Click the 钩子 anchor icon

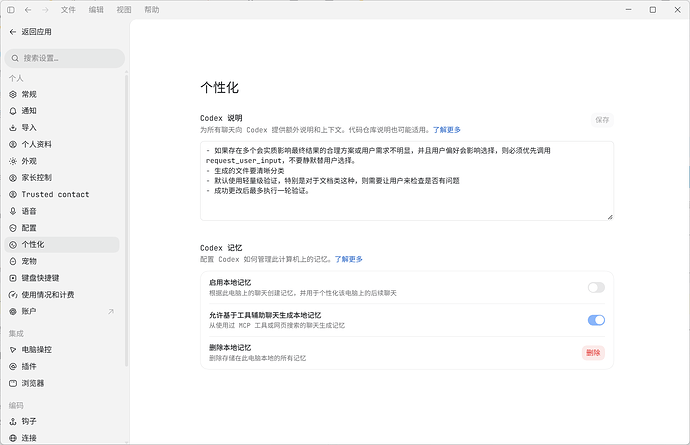click(x=13, y=421)
